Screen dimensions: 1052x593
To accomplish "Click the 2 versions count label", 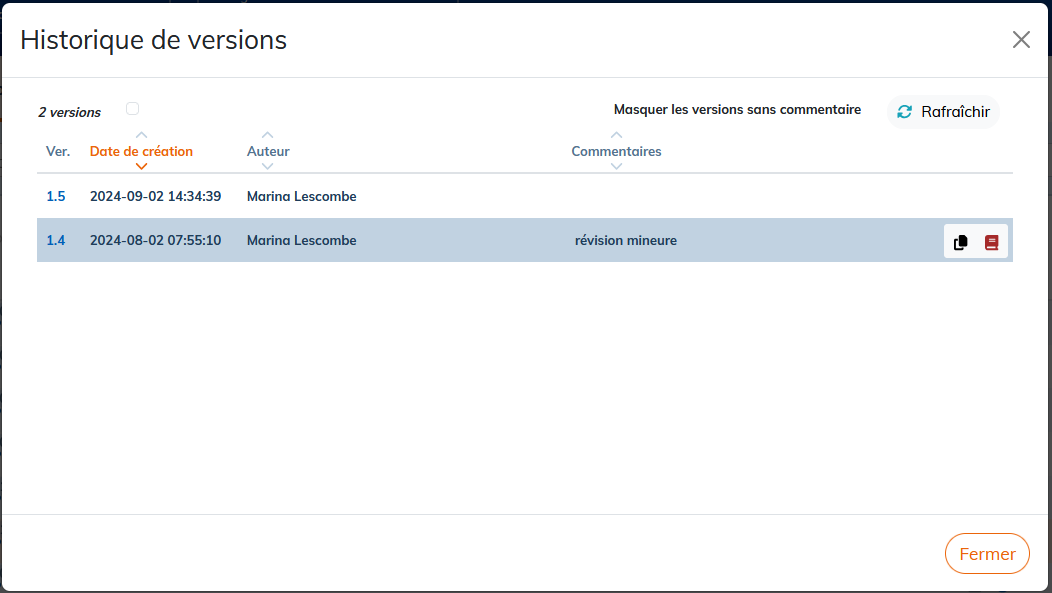I will [70, 112].
